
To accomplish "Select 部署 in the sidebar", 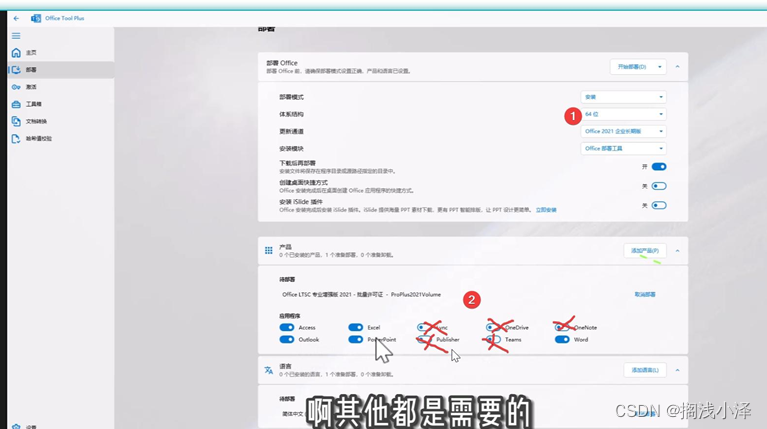I will coord(61,69).
